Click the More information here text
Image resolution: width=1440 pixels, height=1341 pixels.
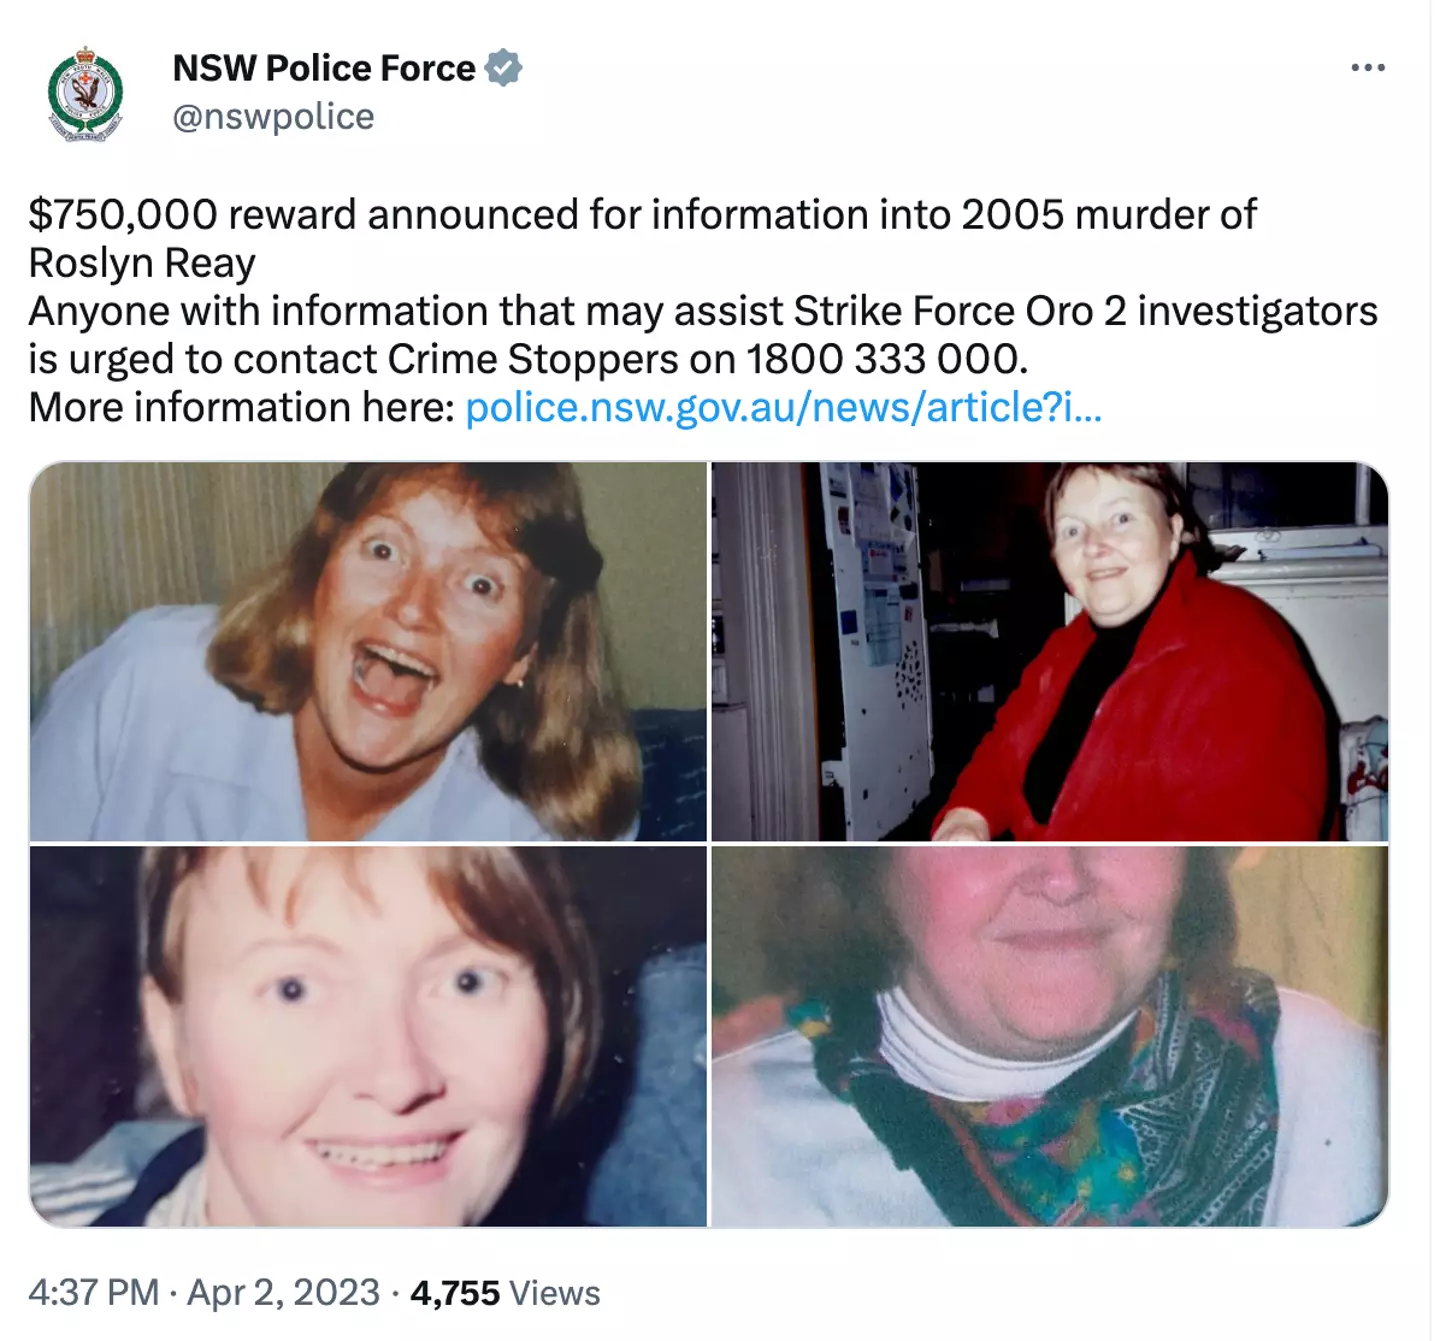pyautogui.click(x=241, y=408)
